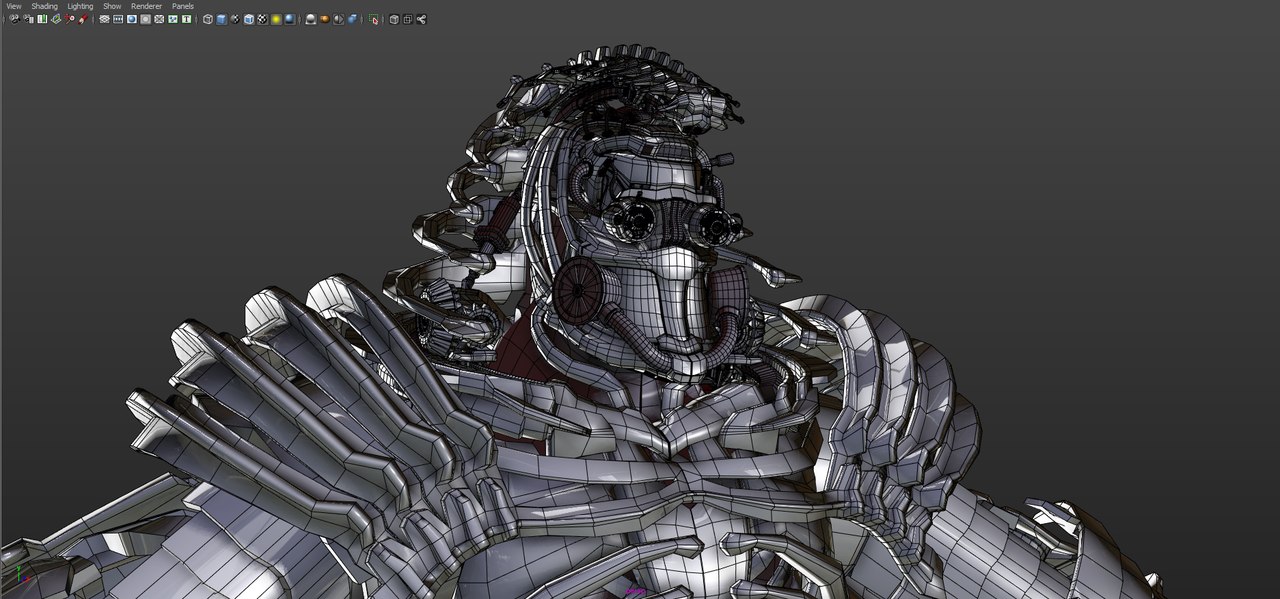Click the half-shaded anti-aliasing icon
Image resolution: width=1280 pixels, height=599 pixels.
338,19
